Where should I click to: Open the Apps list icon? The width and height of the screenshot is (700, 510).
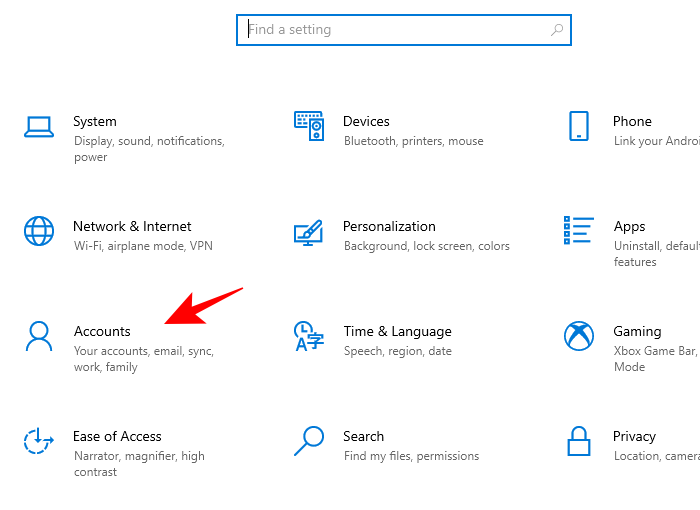[x=579, y=231]
